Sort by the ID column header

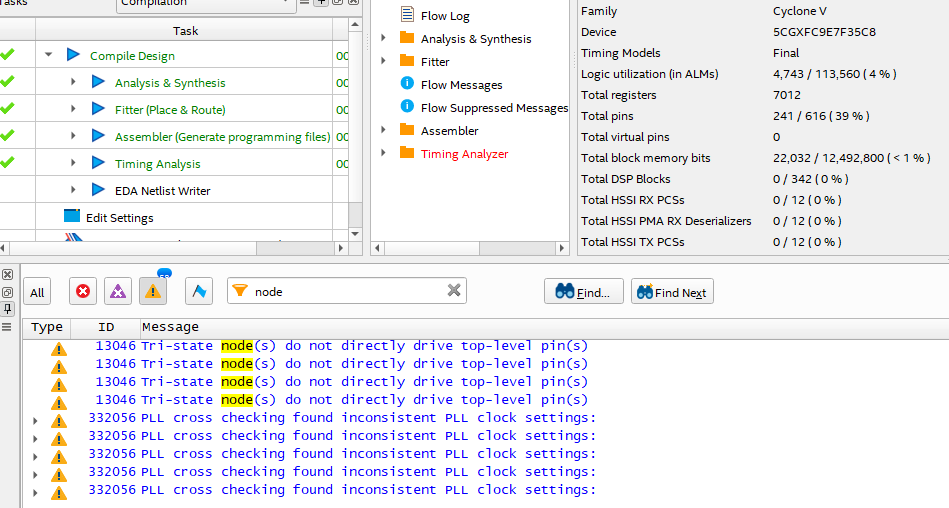coord(106,327)
